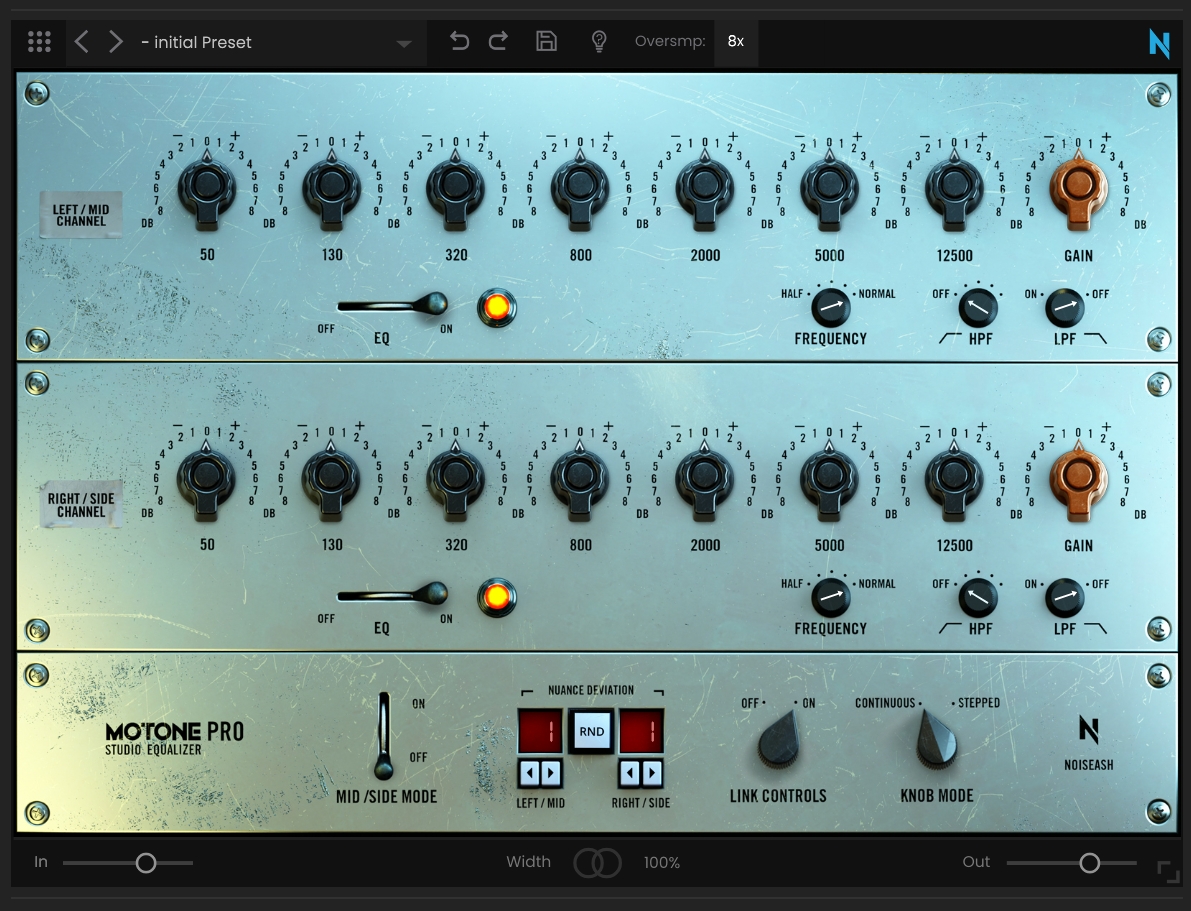Switch the Right/Side FREQUENCY half/normal knob

click(830, 597)
